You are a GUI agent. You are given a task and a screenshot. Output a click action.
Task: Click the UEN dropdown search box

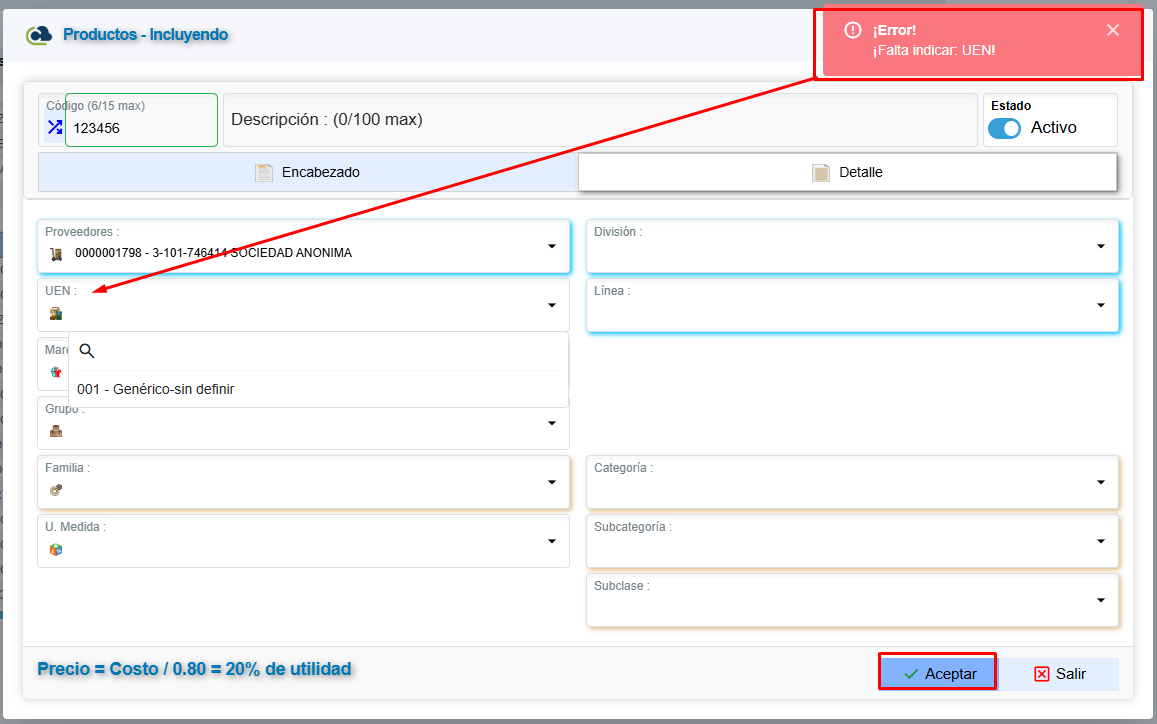318,351
